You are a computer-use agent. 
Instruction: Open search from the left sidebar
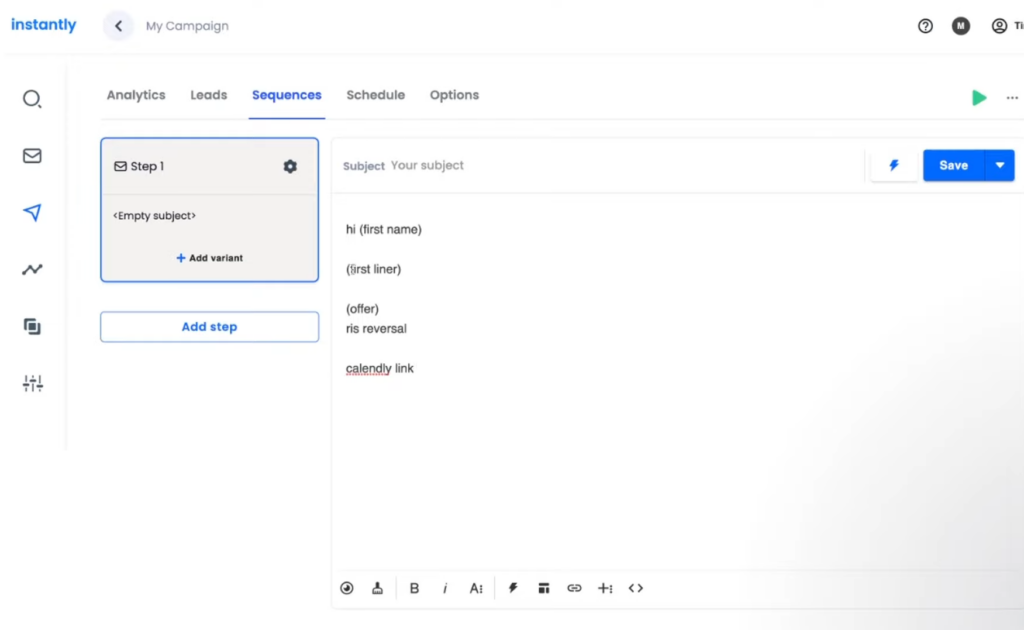(x=32, y=98)
